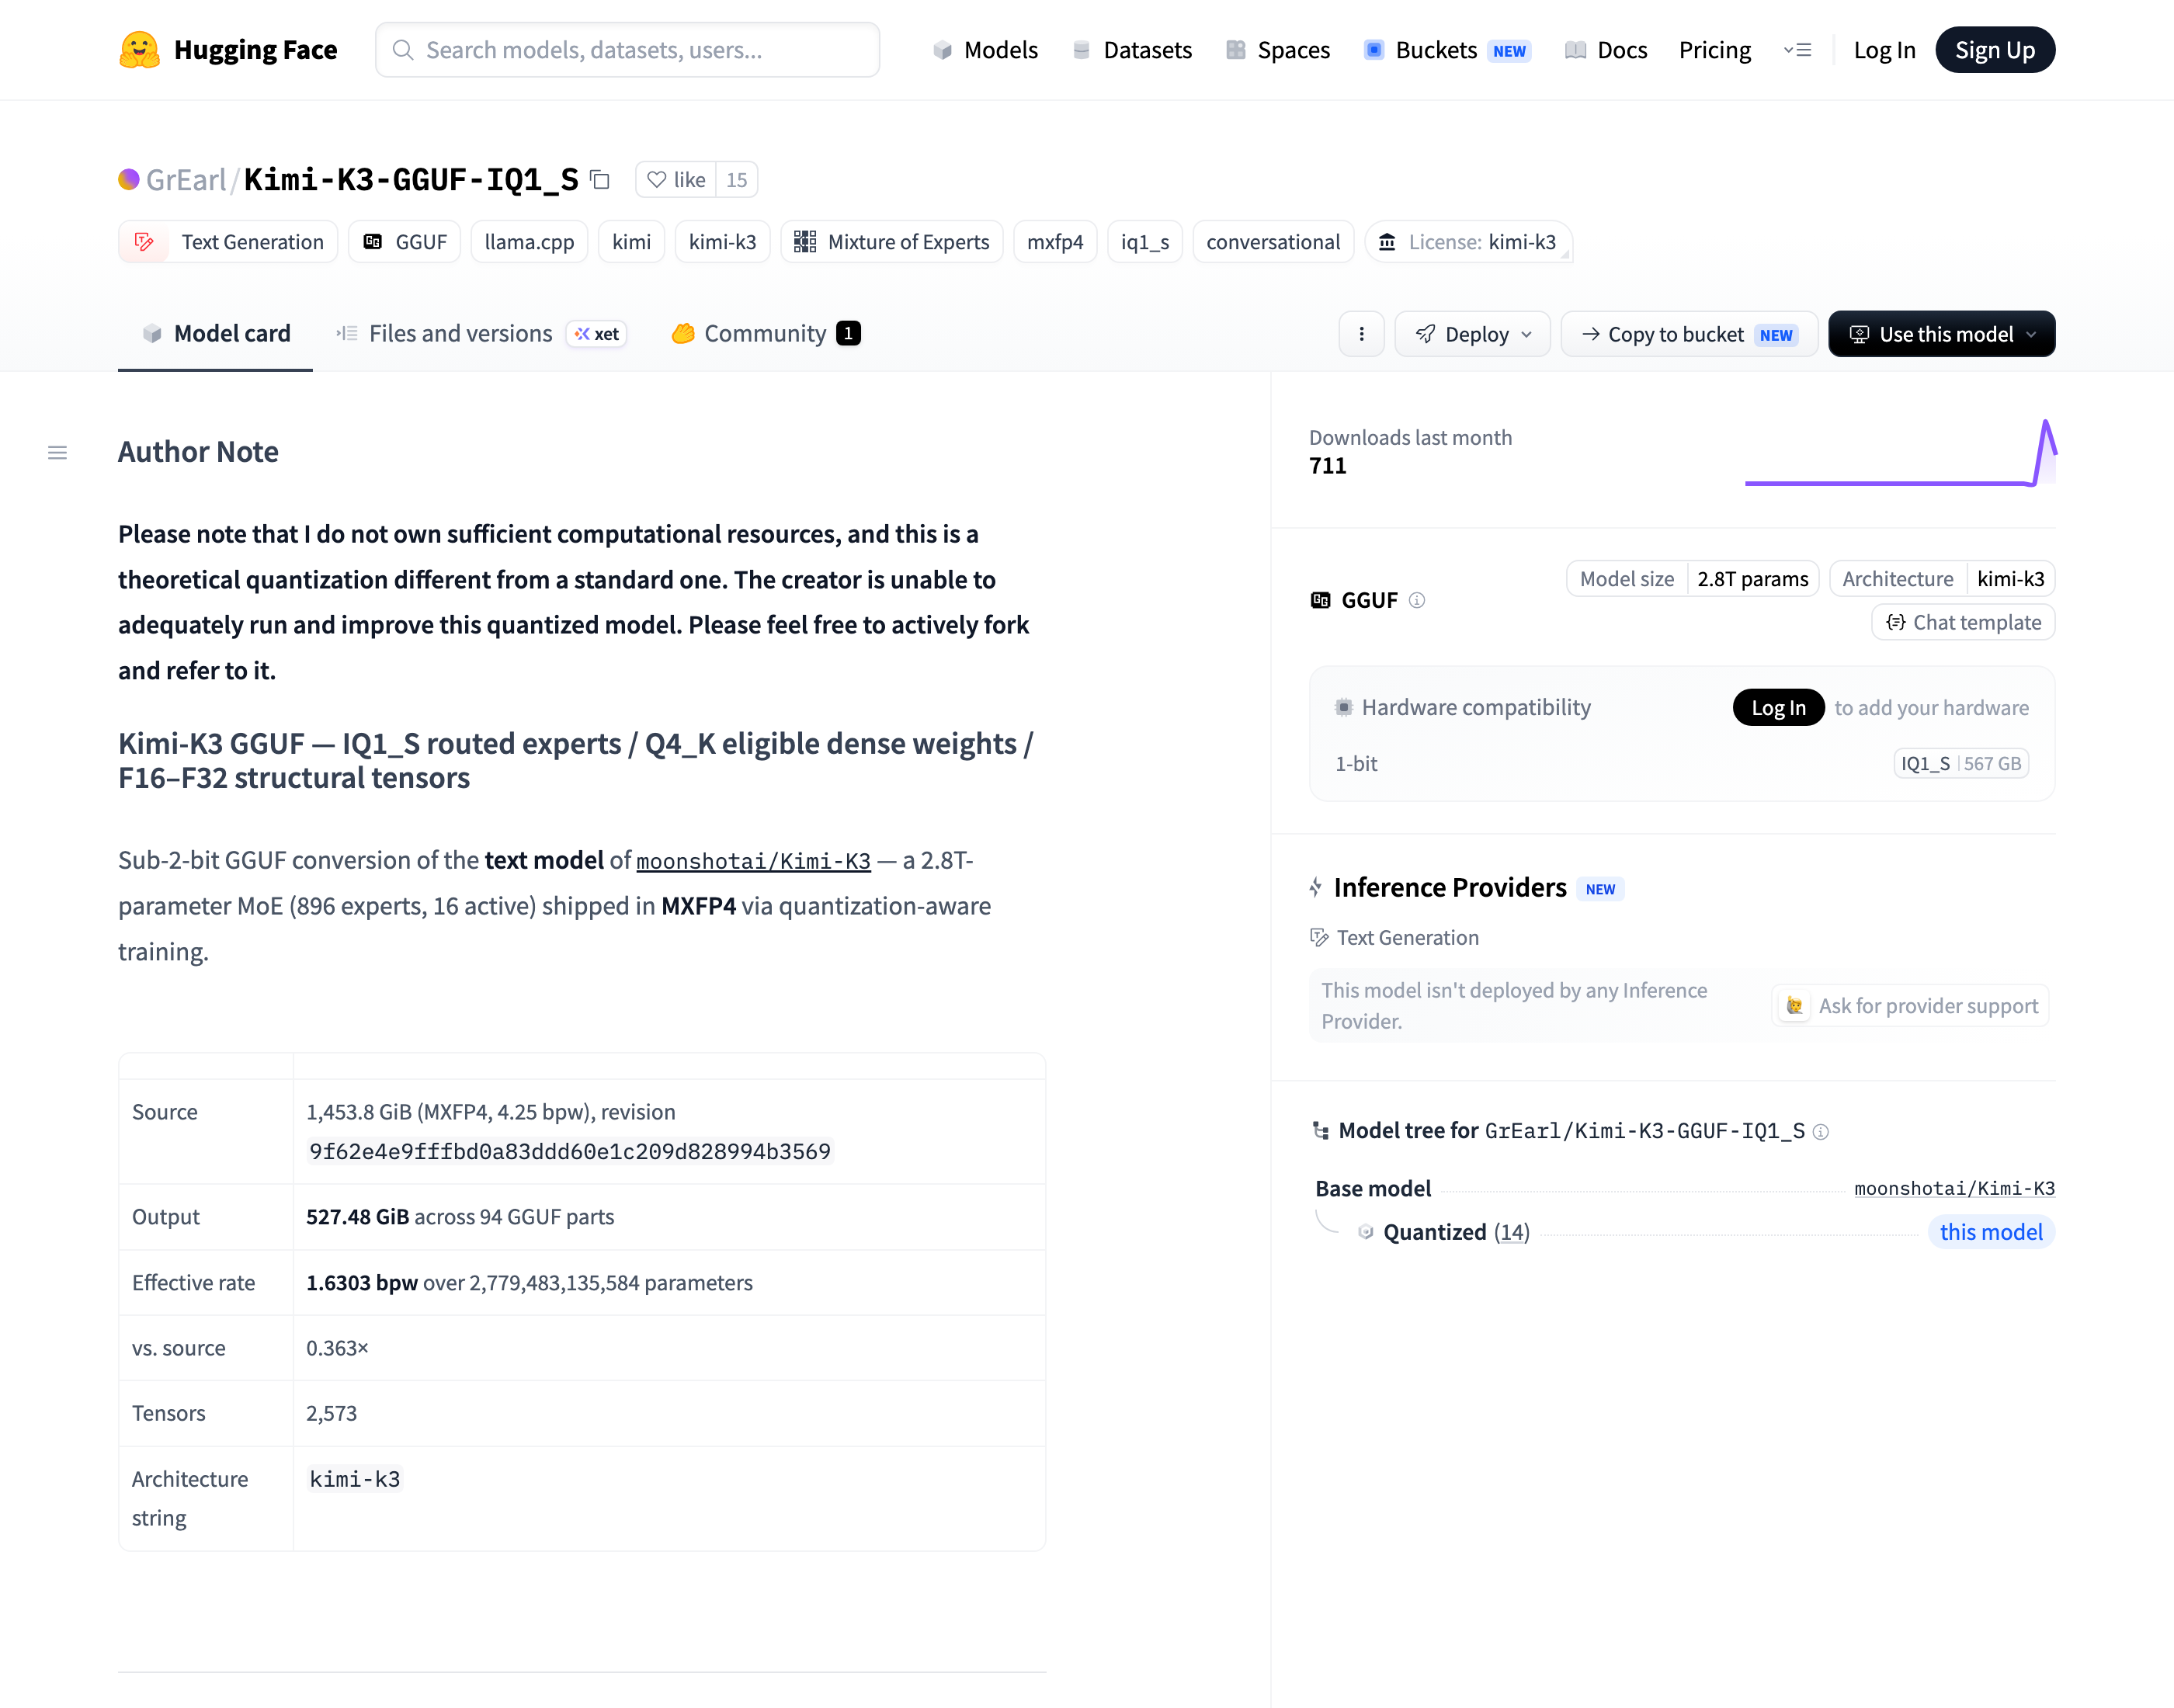The height and width of the screenshot is (1708, 2174).
Task: Open the Deploy dropdown
Action: tap(1472, 334)
